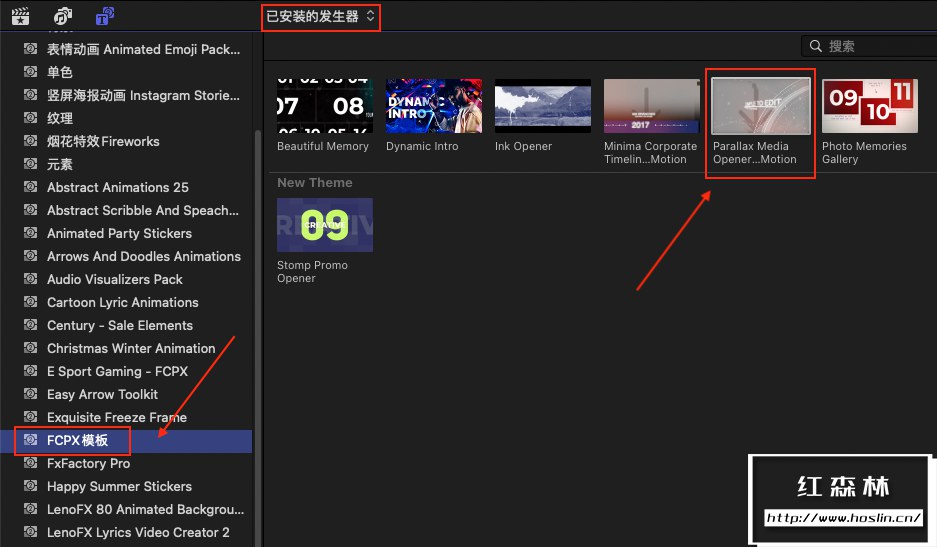Screen dimensions: 937x547
Task: Click the icon beside Happy Summer Stickers
Action: (30, 486)
